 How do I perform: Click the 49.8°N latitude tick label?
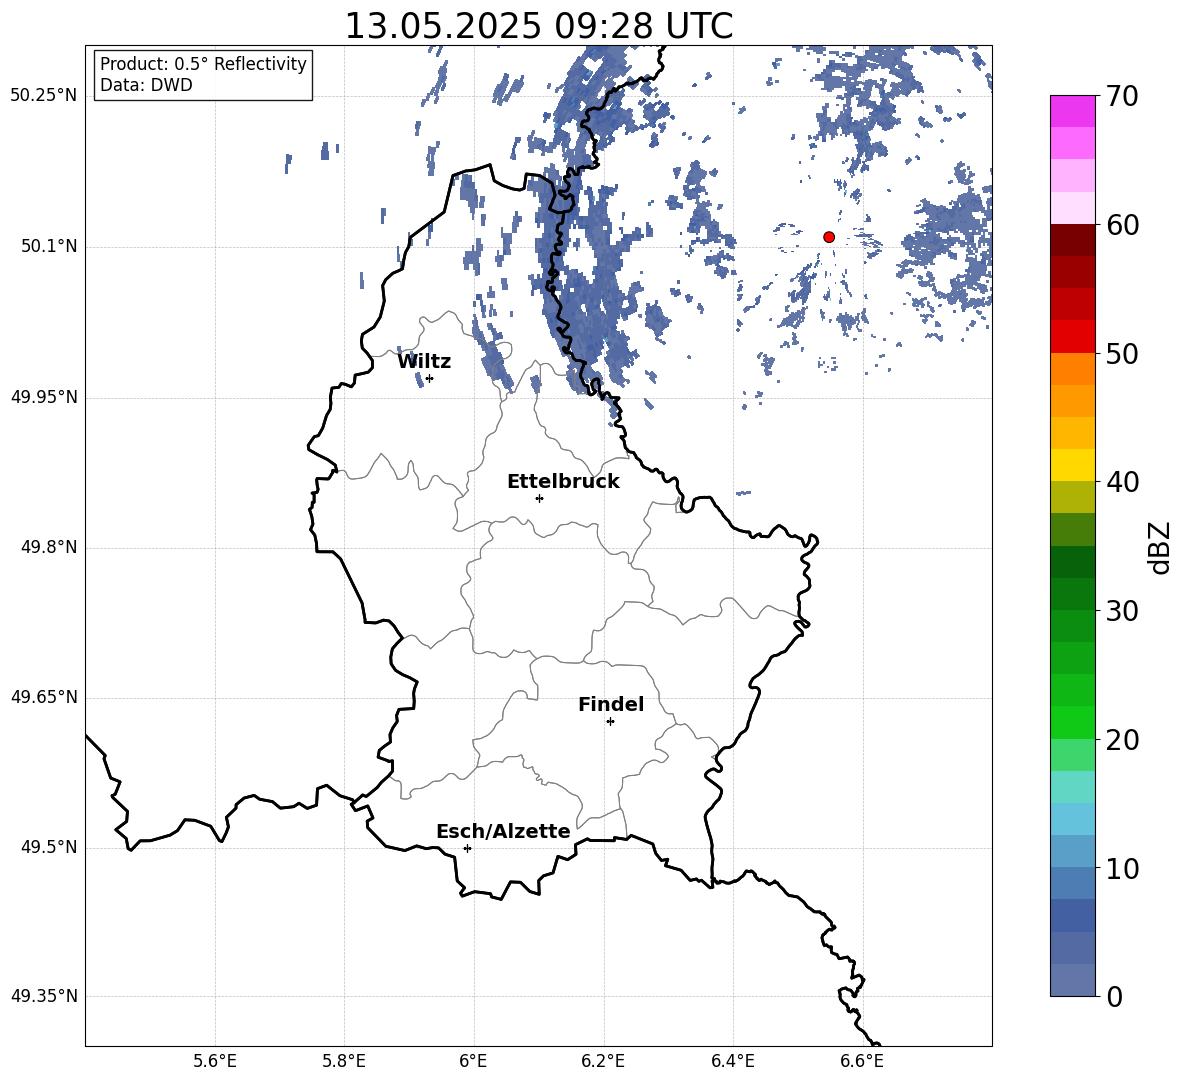(49, 547)
